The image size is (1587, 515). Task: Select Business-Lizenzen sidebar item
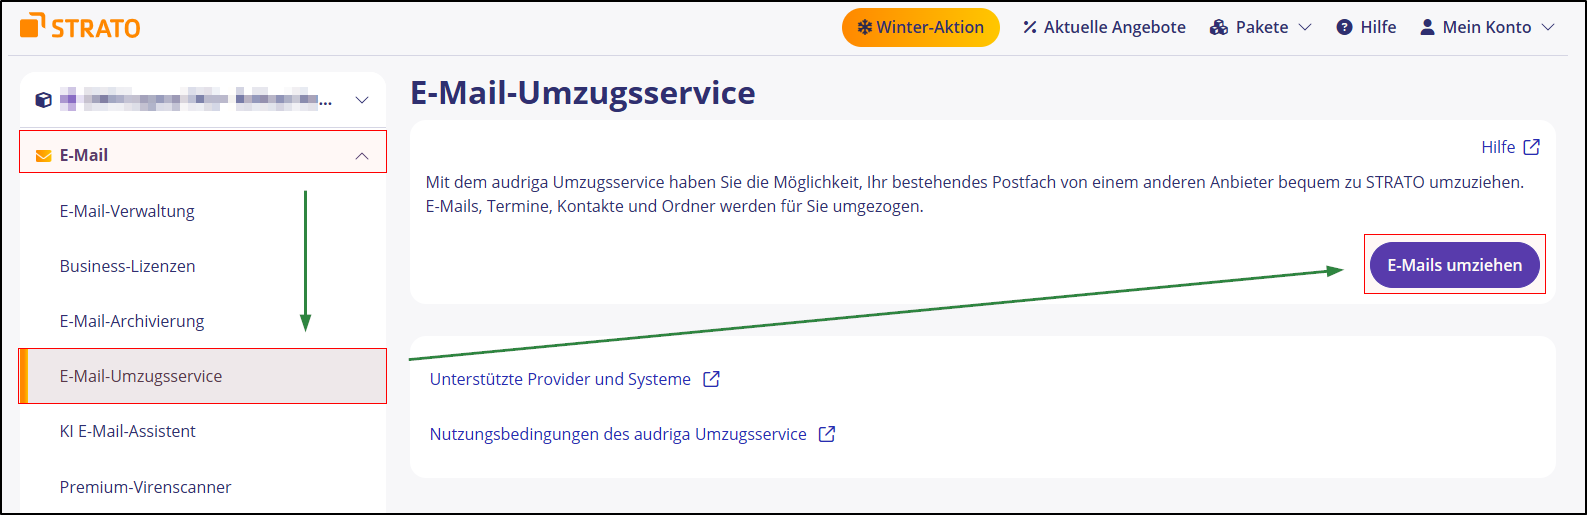[127, 266]
